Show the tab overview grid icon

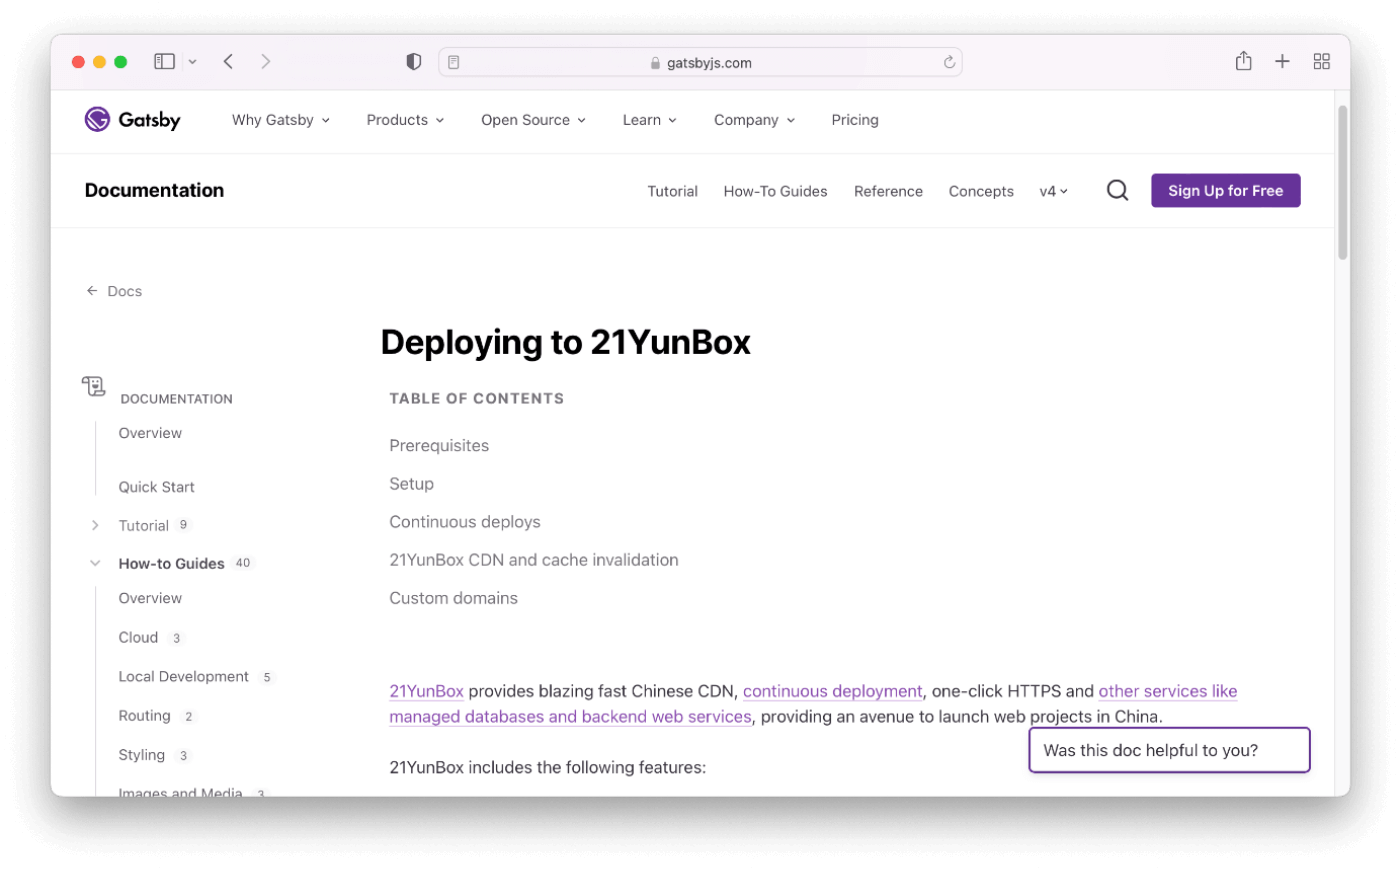[1321, 62]
